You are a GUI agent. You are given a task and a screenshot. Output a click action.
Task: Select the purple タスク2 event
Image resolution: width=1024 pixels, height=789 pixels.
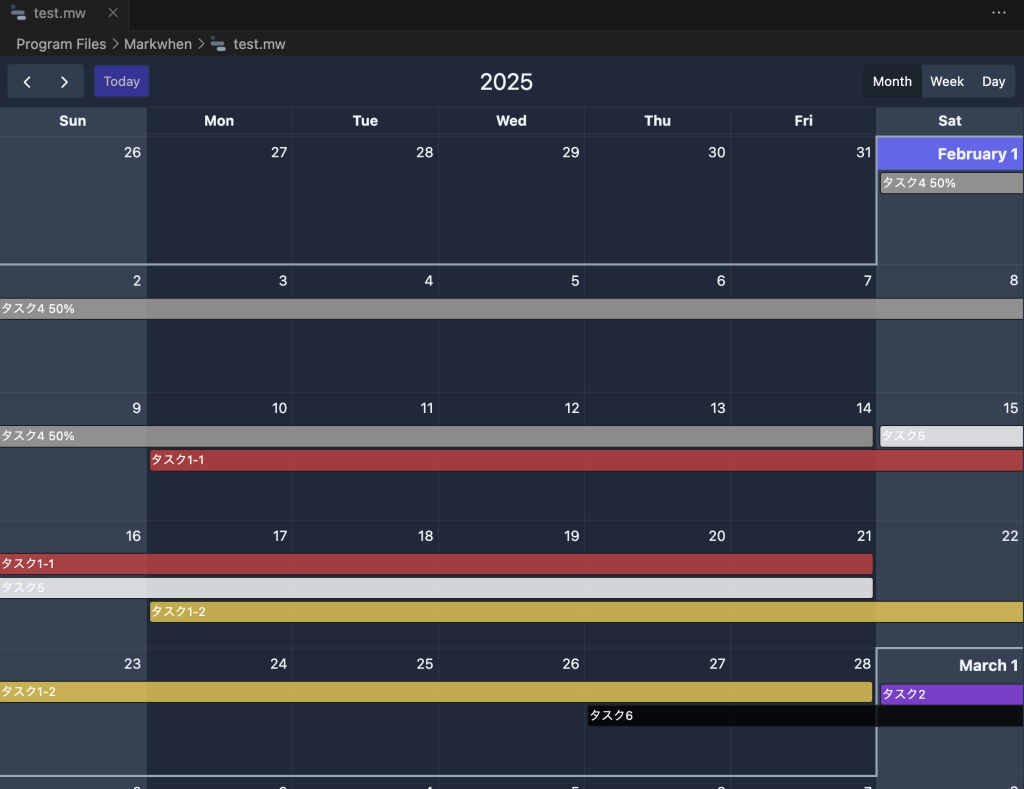click(x=951, y=694)
